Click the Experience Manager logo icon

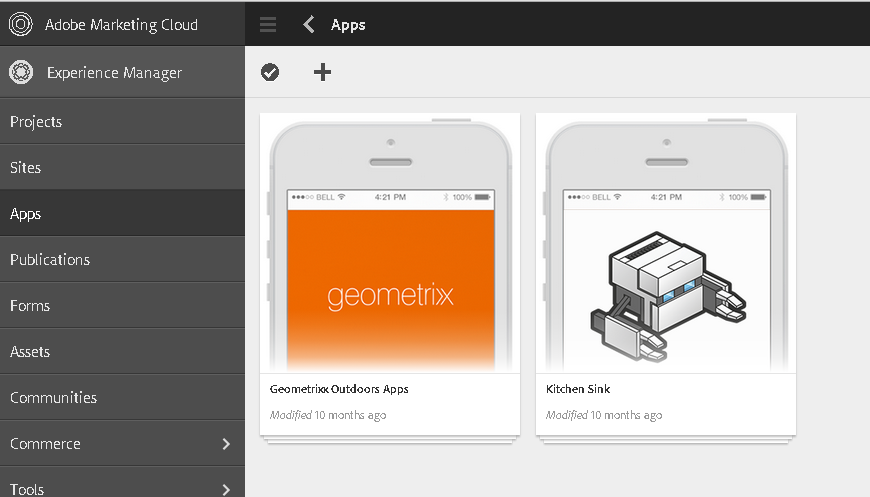pyautogui.click(x=21, y=72)
